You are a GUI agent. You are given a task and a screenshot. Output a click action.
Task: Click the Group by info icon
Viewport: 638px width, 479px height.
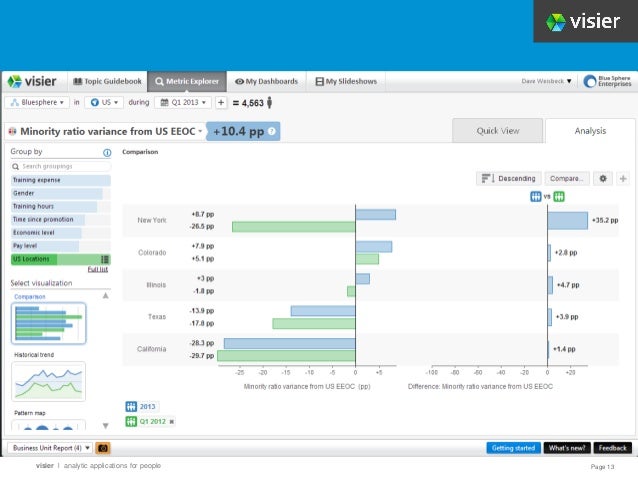tap(107, 153)
